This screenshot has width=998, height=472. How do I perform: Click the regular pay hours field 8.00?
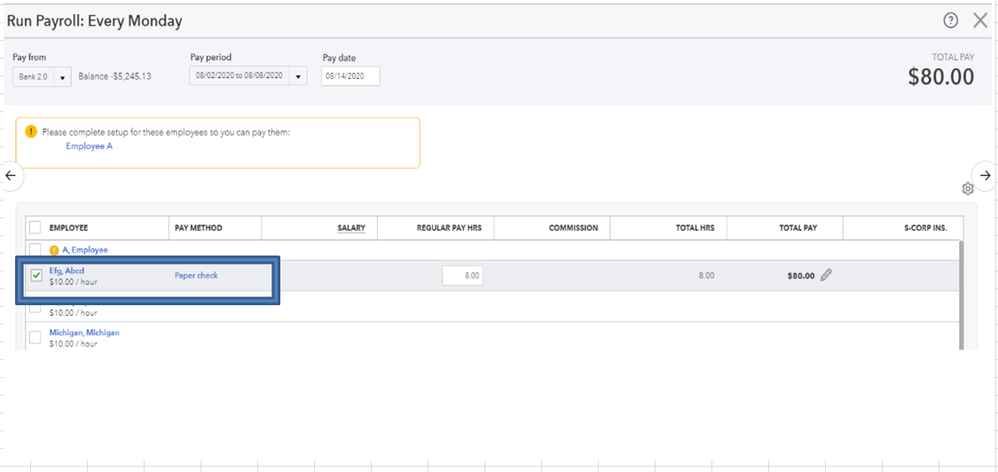463,275
